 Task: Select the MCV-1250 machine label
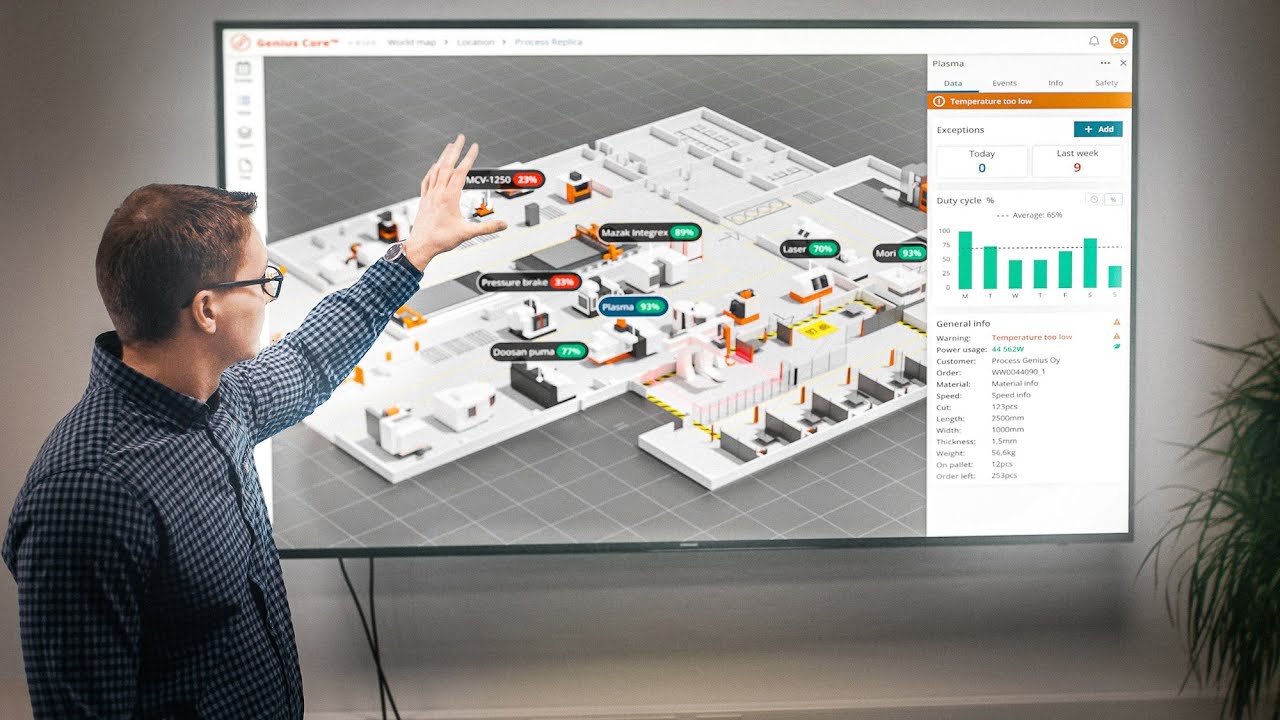pyautogui.click(x=504, y=180)
